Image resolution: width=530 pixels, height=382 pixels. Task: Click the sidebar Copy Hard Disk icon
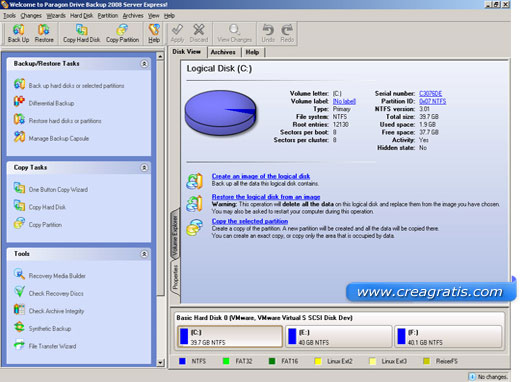pyautogui.click(x=19, y=206)
